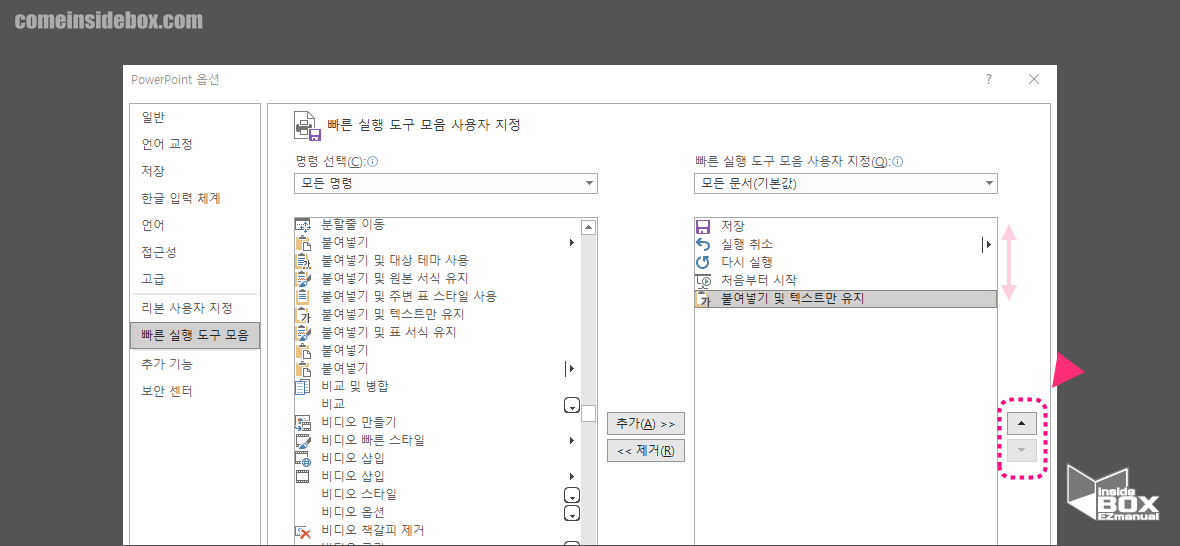Select the 다시 실행 entry text
The image size is (1180, 546).
[747, 262]
